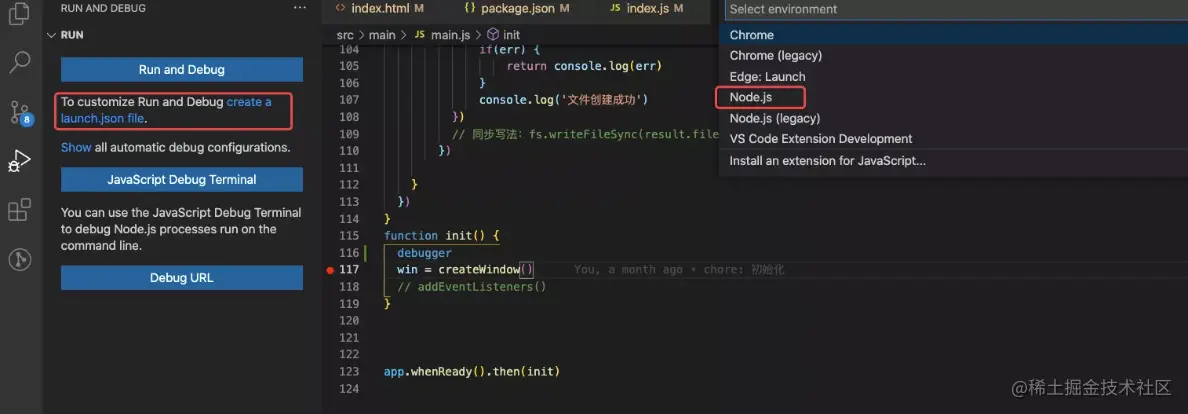Choose Install an extension for JavaScript
Image resolution: width=1188 pixels, height=414 pixels.
click(x=954, y=161)
